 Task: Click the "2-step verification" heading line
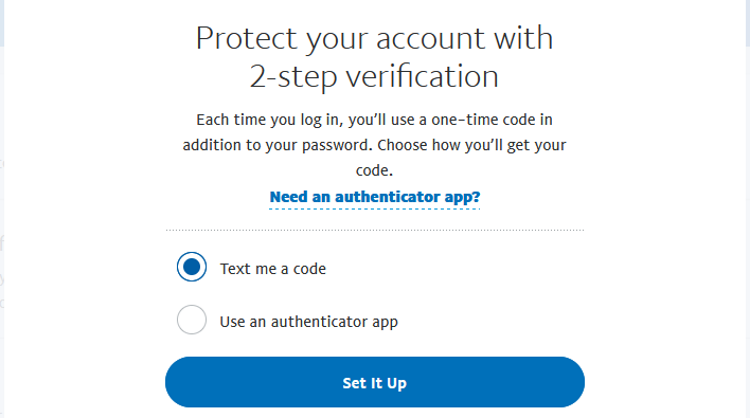pyautogui.click(x=374, y=77)
